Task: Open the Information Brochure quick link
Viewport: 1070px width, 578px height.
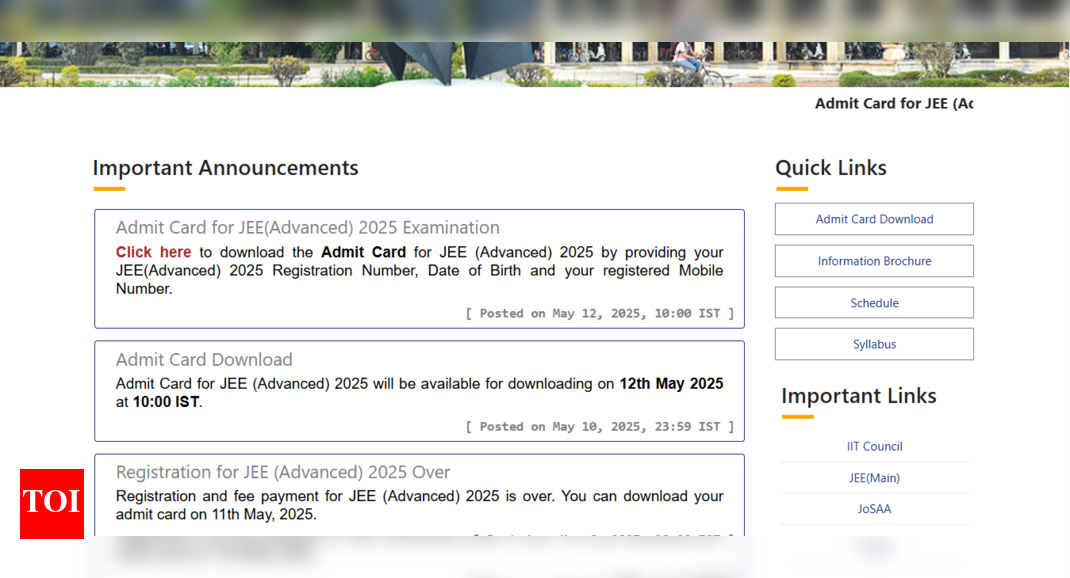Action: pyautogui.click(x=874, y=261)
